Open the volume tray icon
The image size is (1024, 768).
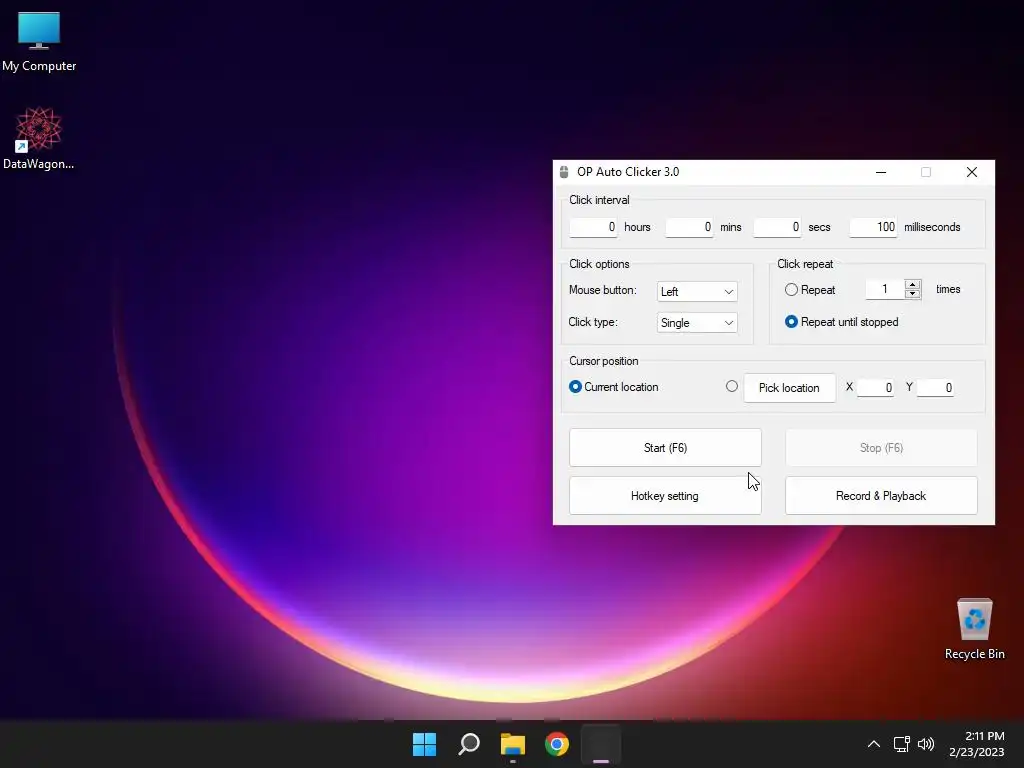click(925, 744)
